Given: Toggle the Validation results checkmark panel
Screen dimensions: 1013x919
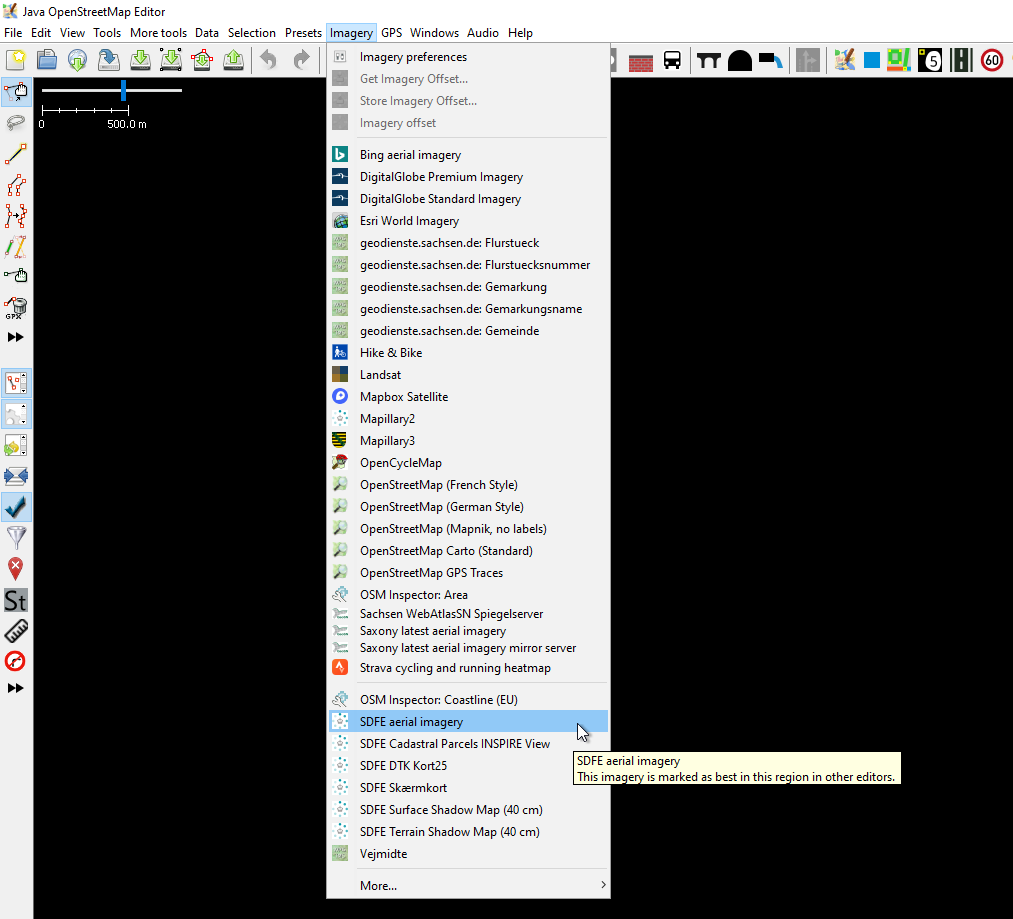Looking at the screenshot, I should point(16,507).
